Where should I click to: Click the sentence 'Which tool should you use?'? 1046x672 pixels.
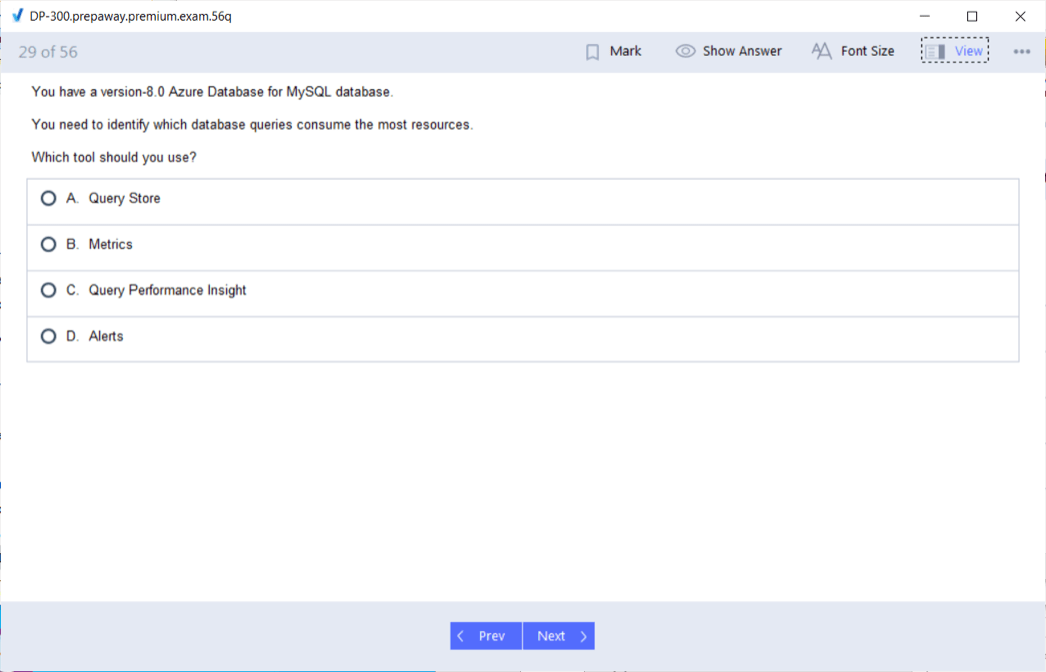114,157
